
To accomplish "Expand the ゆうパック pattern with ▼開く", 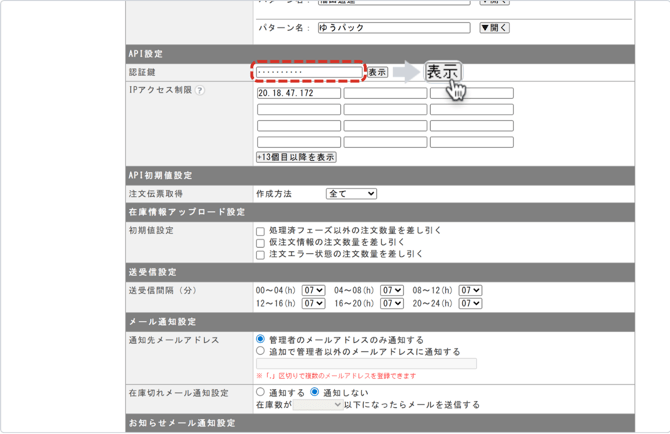I will click(x=494, y=28).
